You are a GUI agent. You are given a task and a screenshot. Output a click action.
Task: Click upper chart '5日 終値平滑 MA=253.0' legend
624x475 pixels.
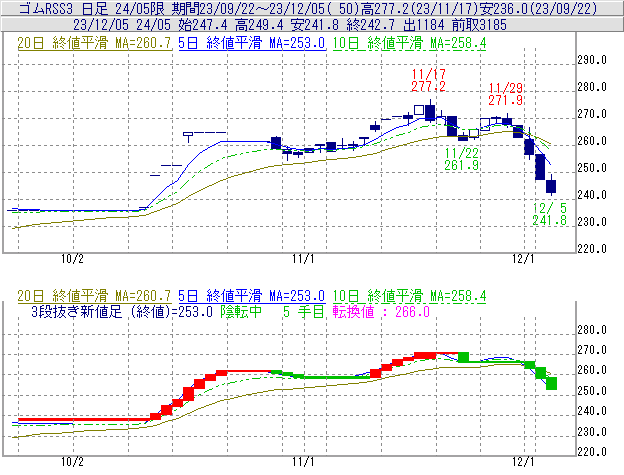pyautogui.click(x=252, y=43)
